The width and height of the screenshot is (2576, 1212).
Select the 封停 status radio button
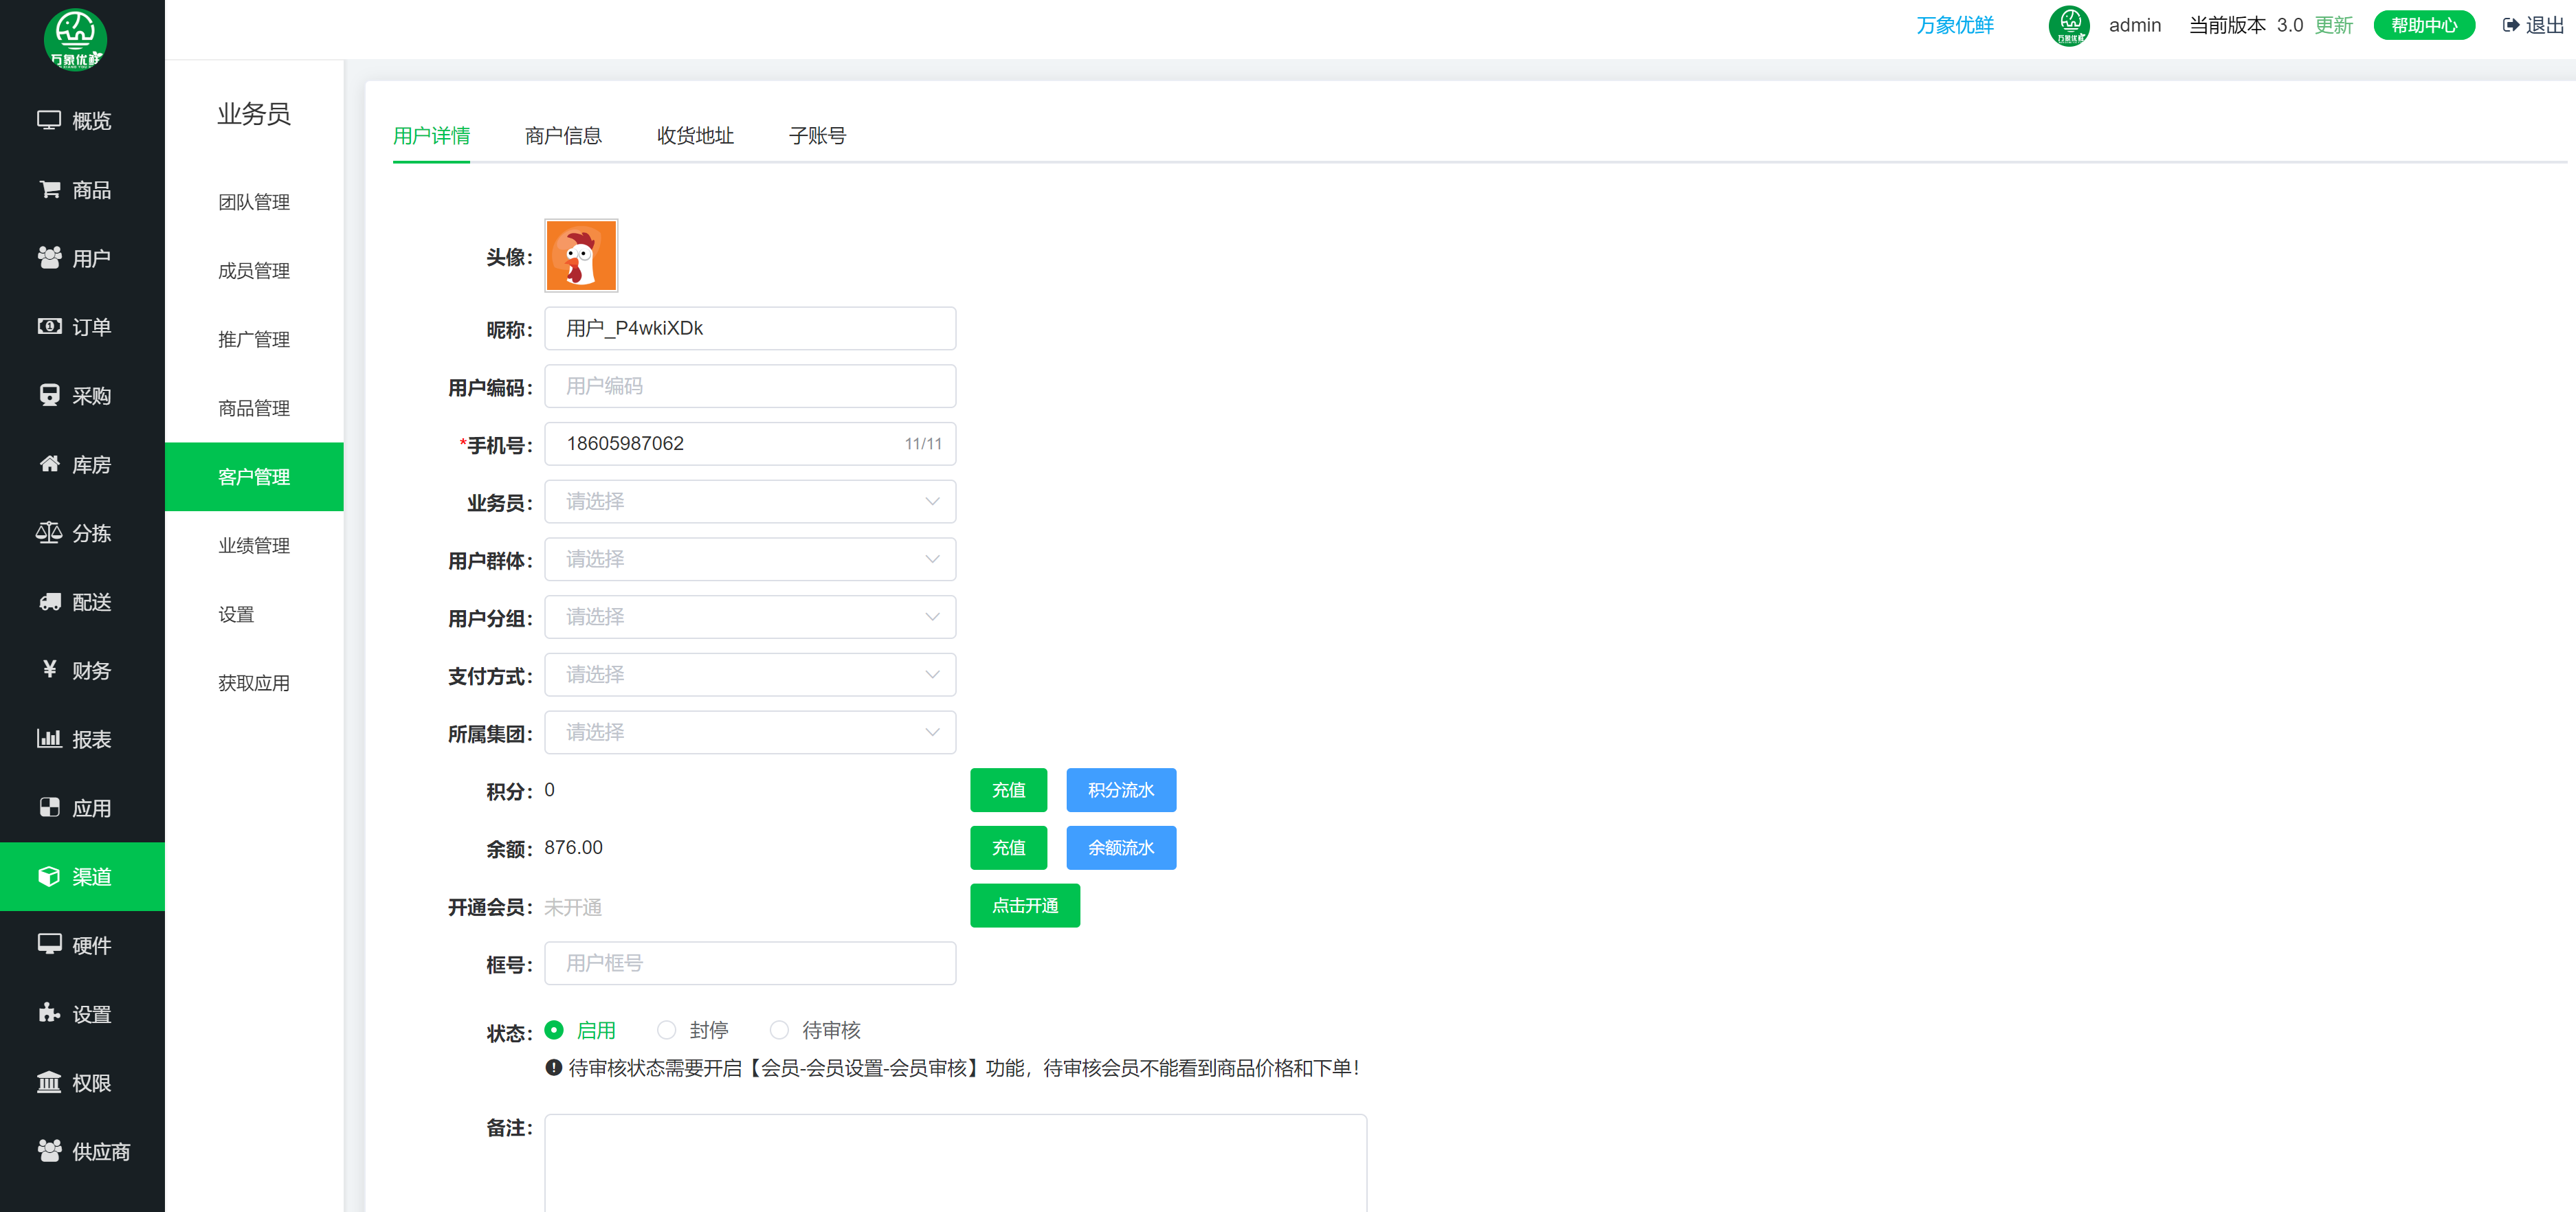point(666,1030)
